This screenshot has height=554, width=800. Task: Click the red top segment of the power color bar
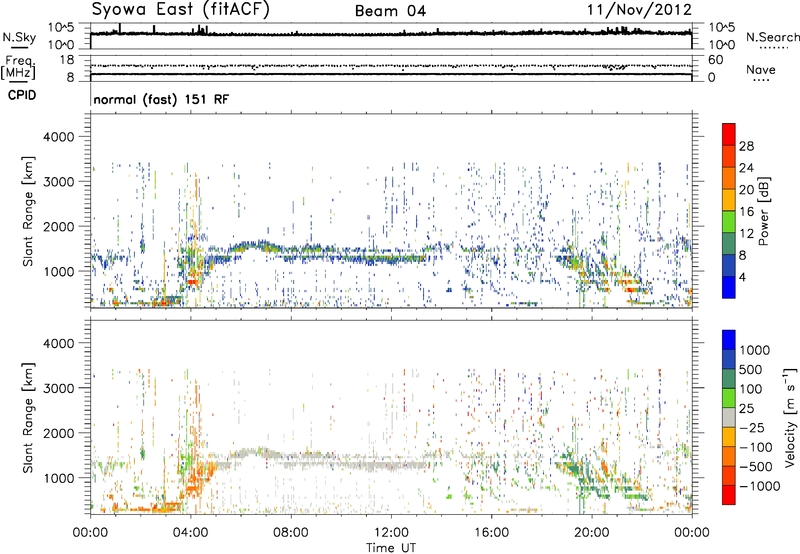click(x=729, y=134)
